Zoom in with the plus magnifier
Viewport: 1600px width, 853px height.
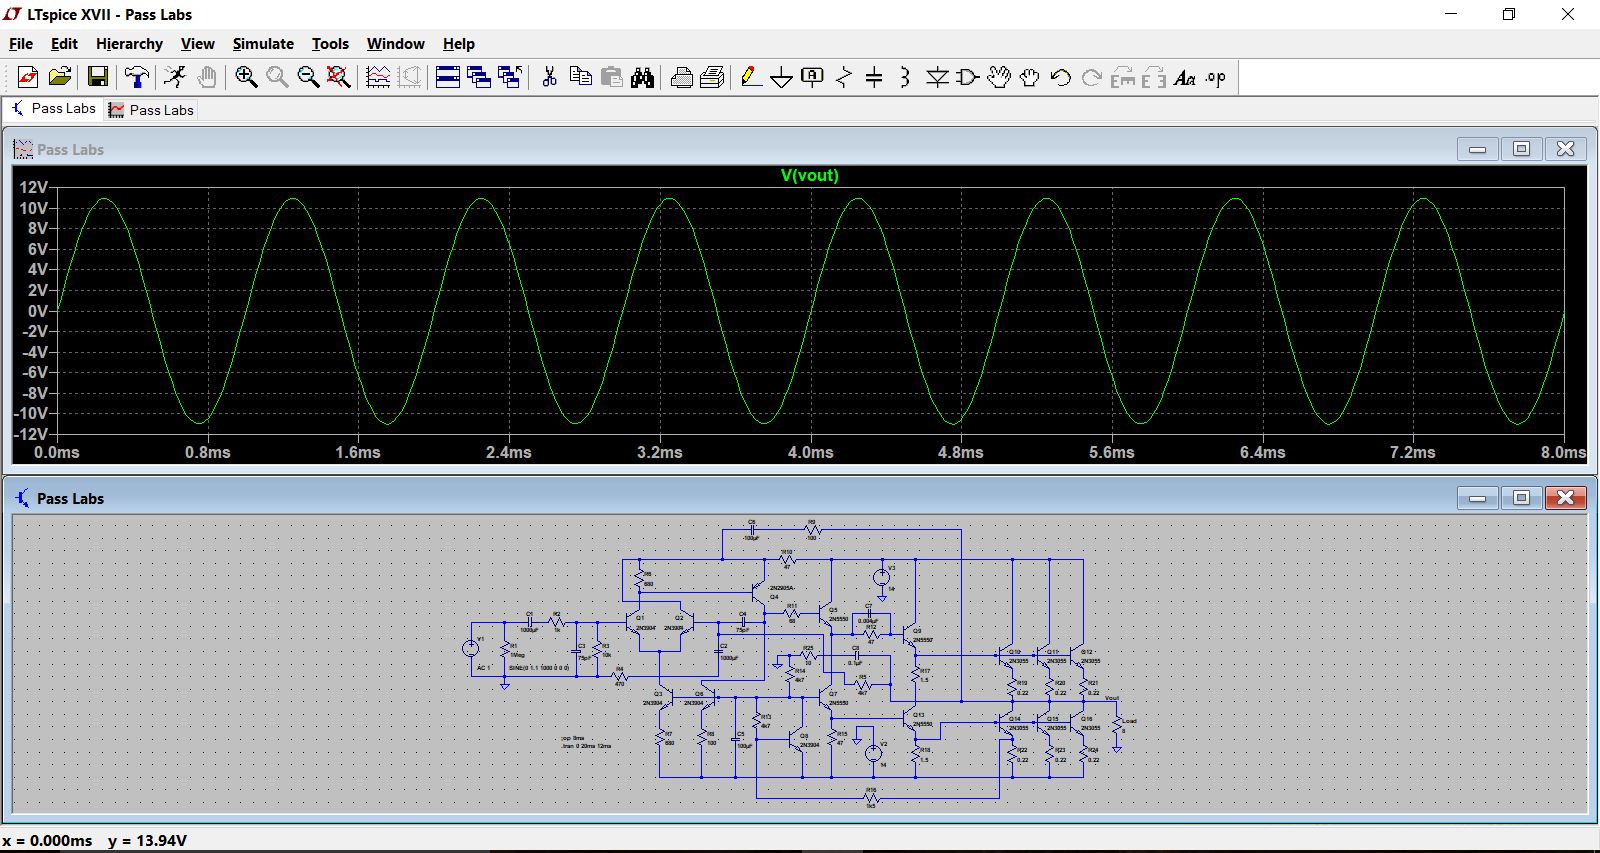click(x=246, y=77)
